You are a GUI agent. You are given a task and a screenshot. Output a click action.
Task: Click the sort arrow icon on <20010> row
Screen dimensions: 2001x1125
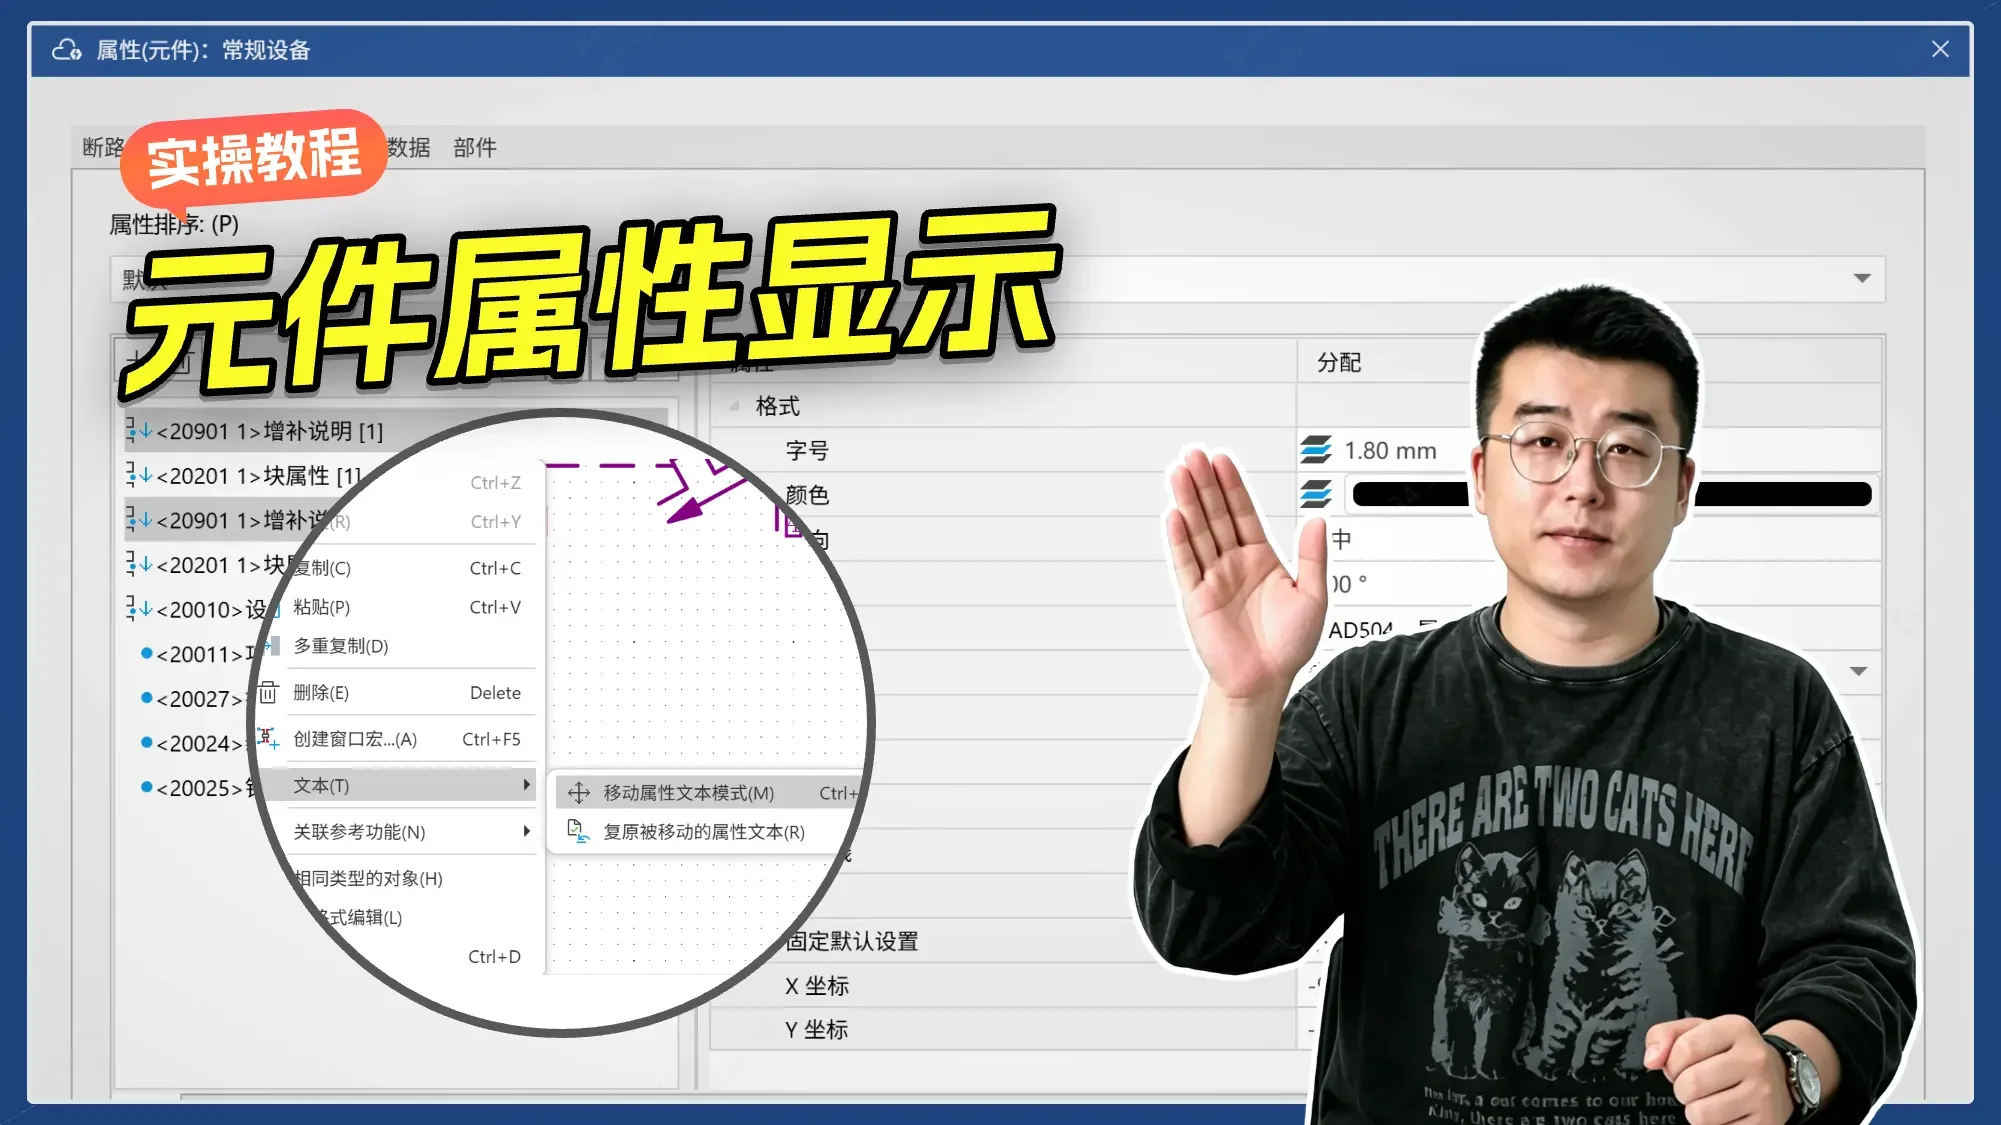pyautogui.click(x=139, y=609)
